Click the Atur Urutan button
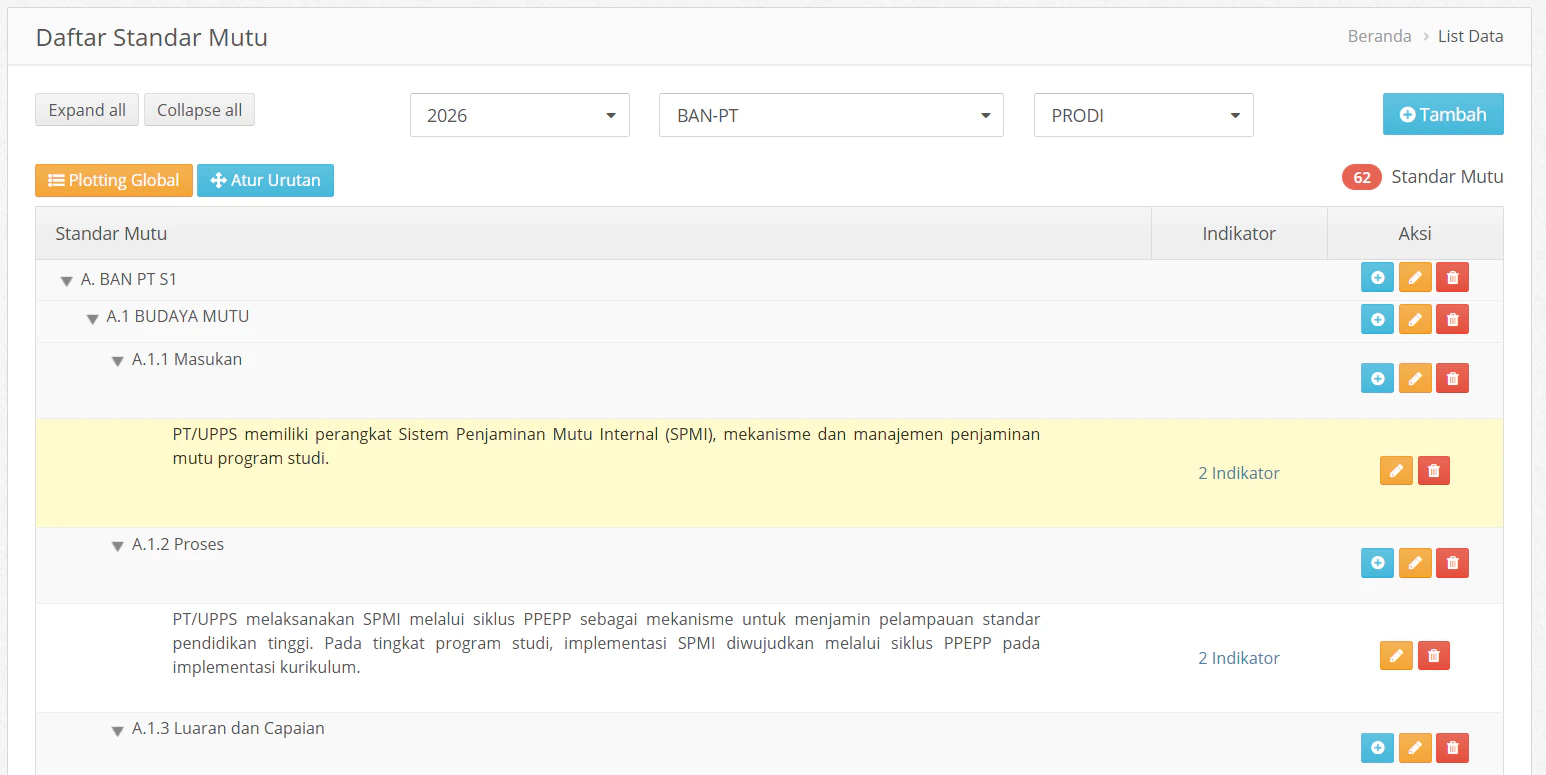Image resolution: width=1546 pixels, height=775 pixels. (x=265, y=180)
